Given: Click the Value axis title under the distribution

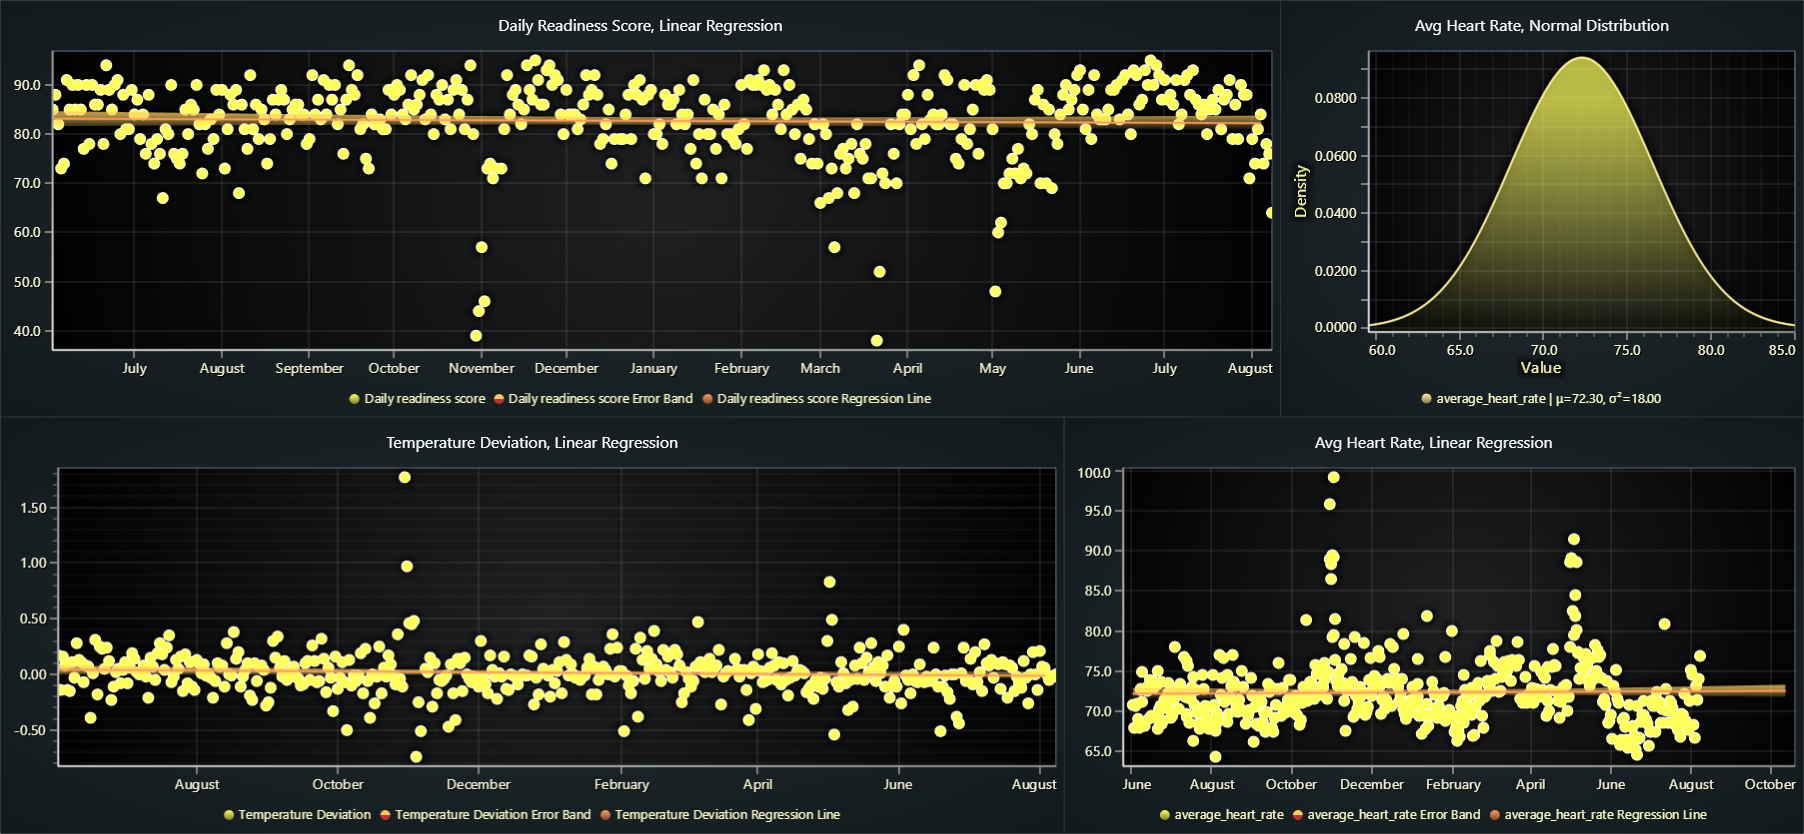Looking at the screenshot, I should [x=1540, y=368].
